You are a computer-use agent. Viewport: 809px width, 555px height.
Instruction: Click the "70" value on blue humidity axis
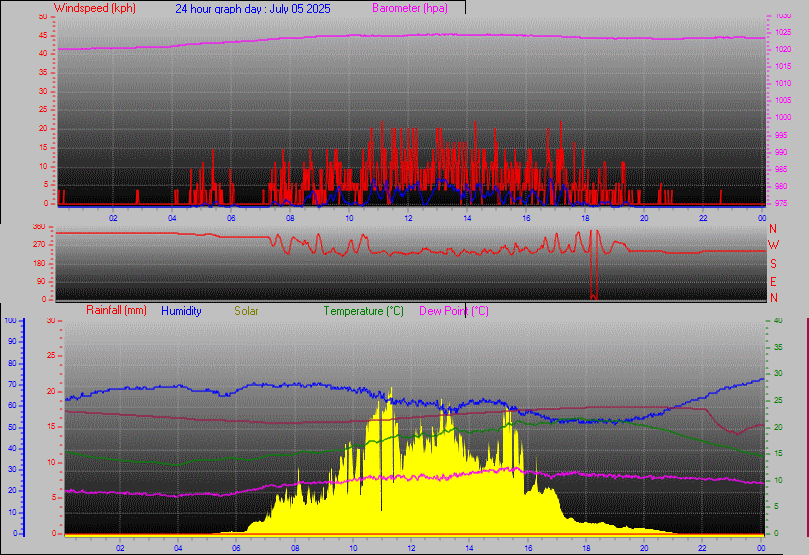click(x=12, y=384)
